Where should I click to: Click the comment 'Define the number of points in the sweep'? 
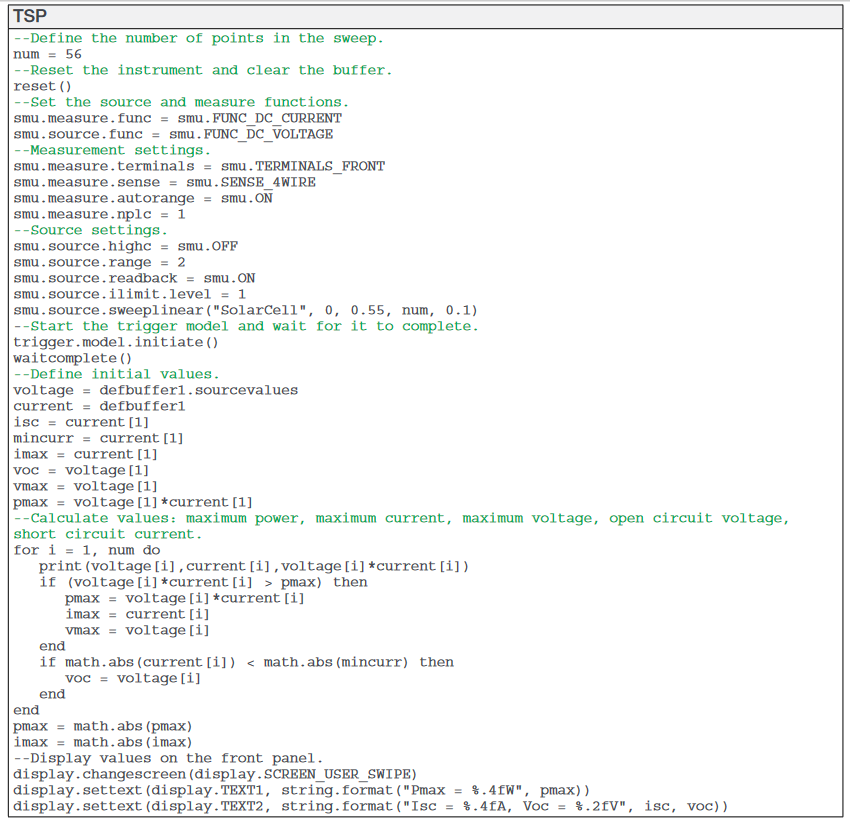[198, 38]
